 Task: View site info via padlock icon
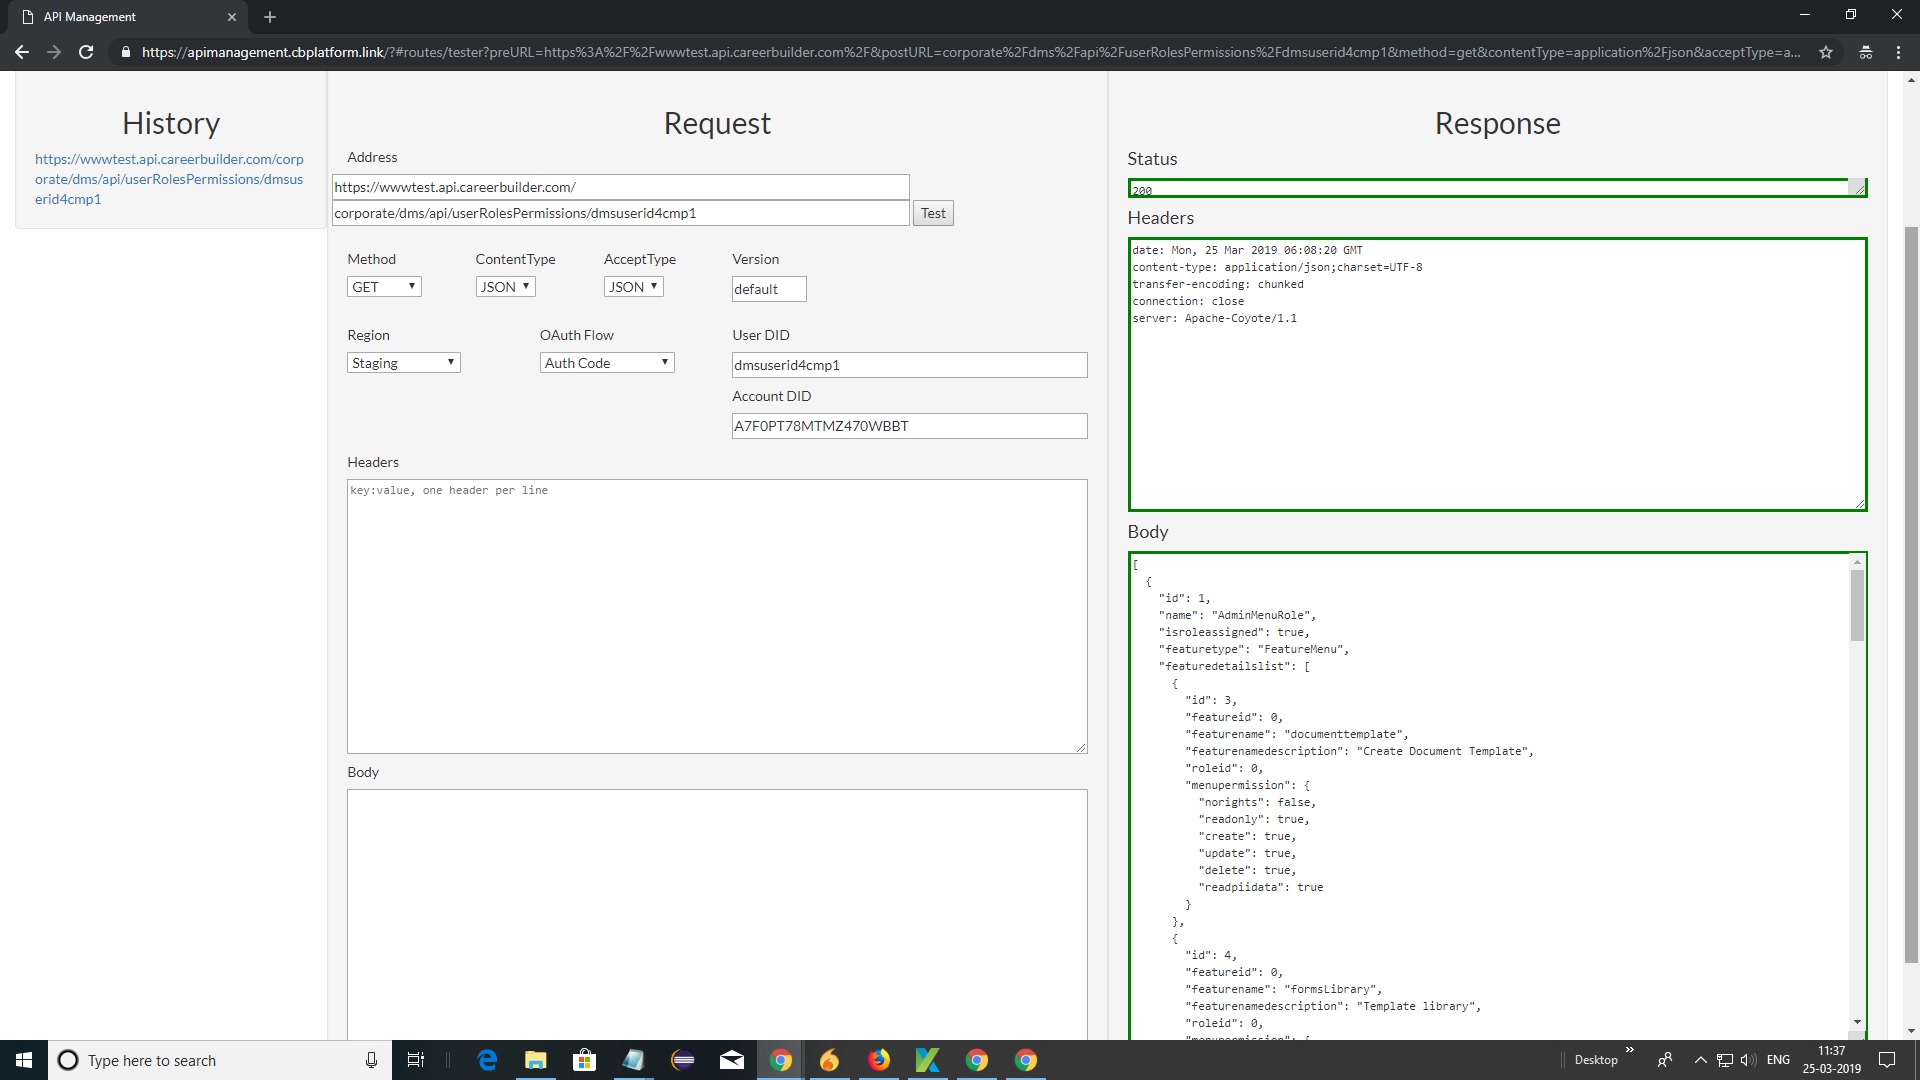[x=125, y=52]
